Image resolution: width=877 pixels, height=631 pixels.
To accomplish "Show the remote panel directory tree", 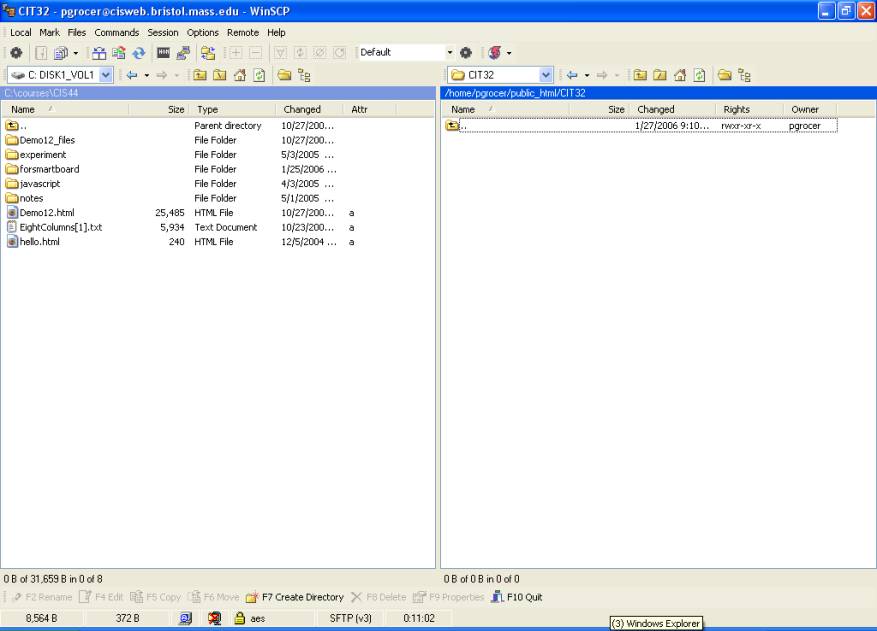I will pyautogui.click(x=744, y=75).
